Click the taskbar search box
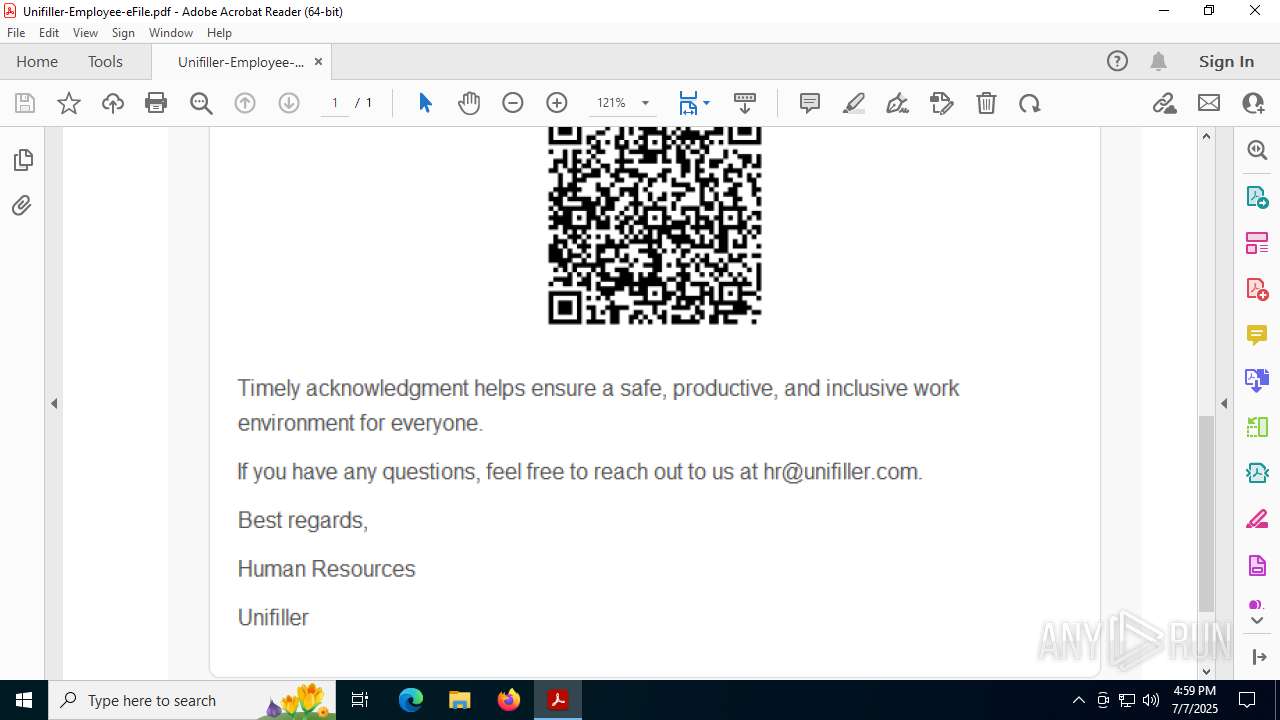Image resolution: width=1280 pixels, height=720 pixels. pos(193,700)
